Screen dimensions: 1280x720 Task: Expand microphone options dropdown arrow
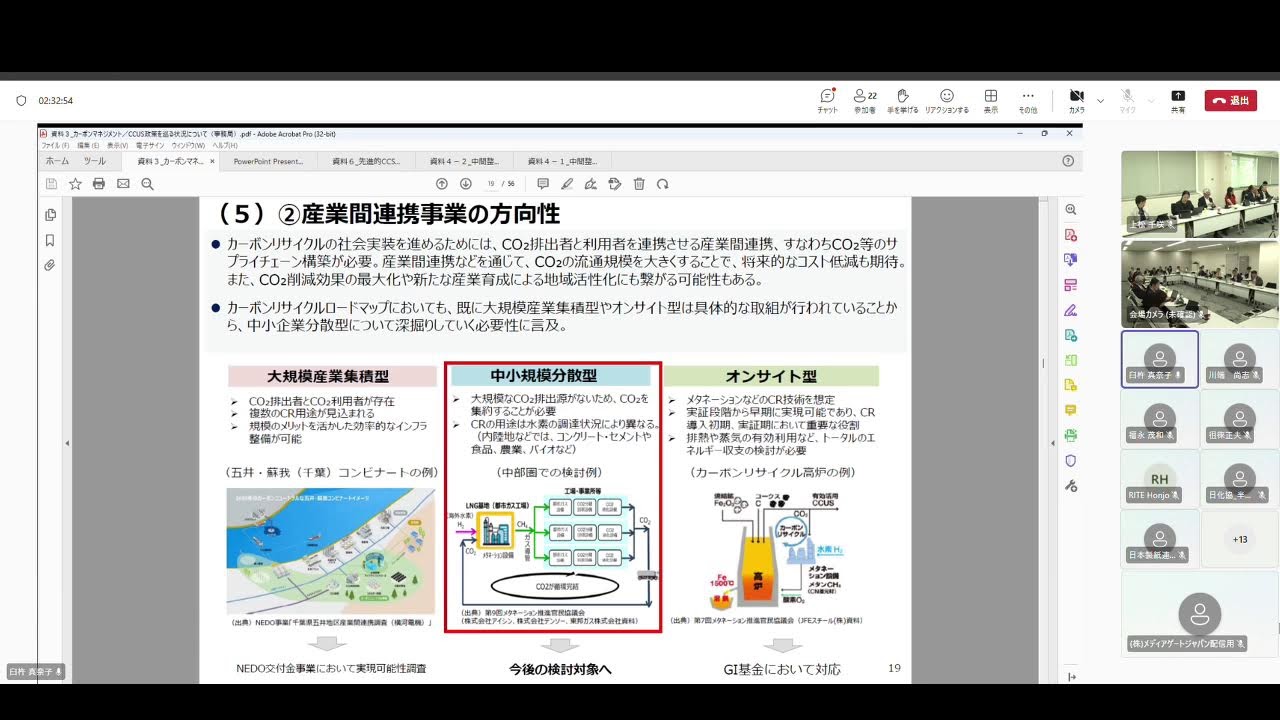tap(1150, 100)
